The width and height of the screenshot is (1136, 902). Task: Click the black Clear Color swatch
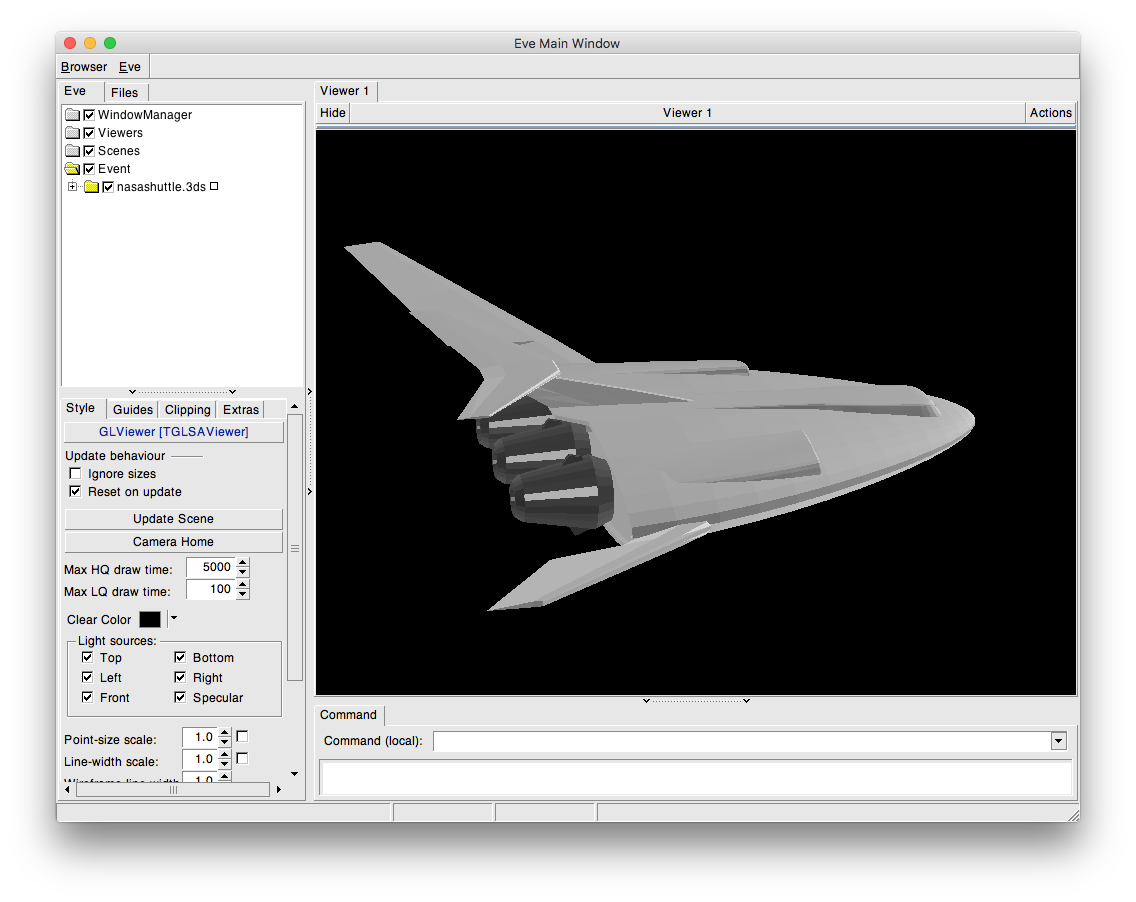click(x=150, y=620)
